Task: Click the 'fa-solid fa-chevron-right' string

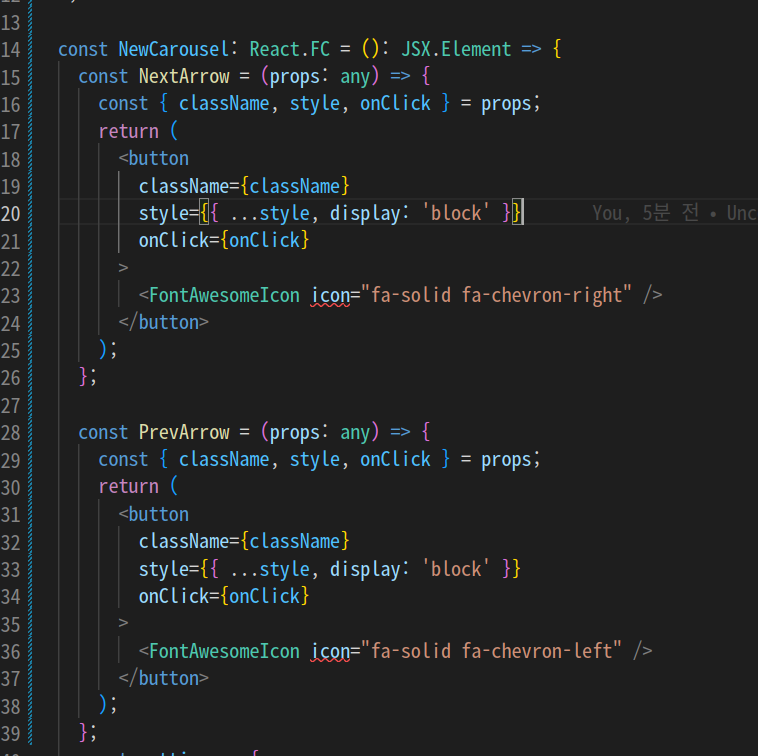Action: [x=496, y=295]
